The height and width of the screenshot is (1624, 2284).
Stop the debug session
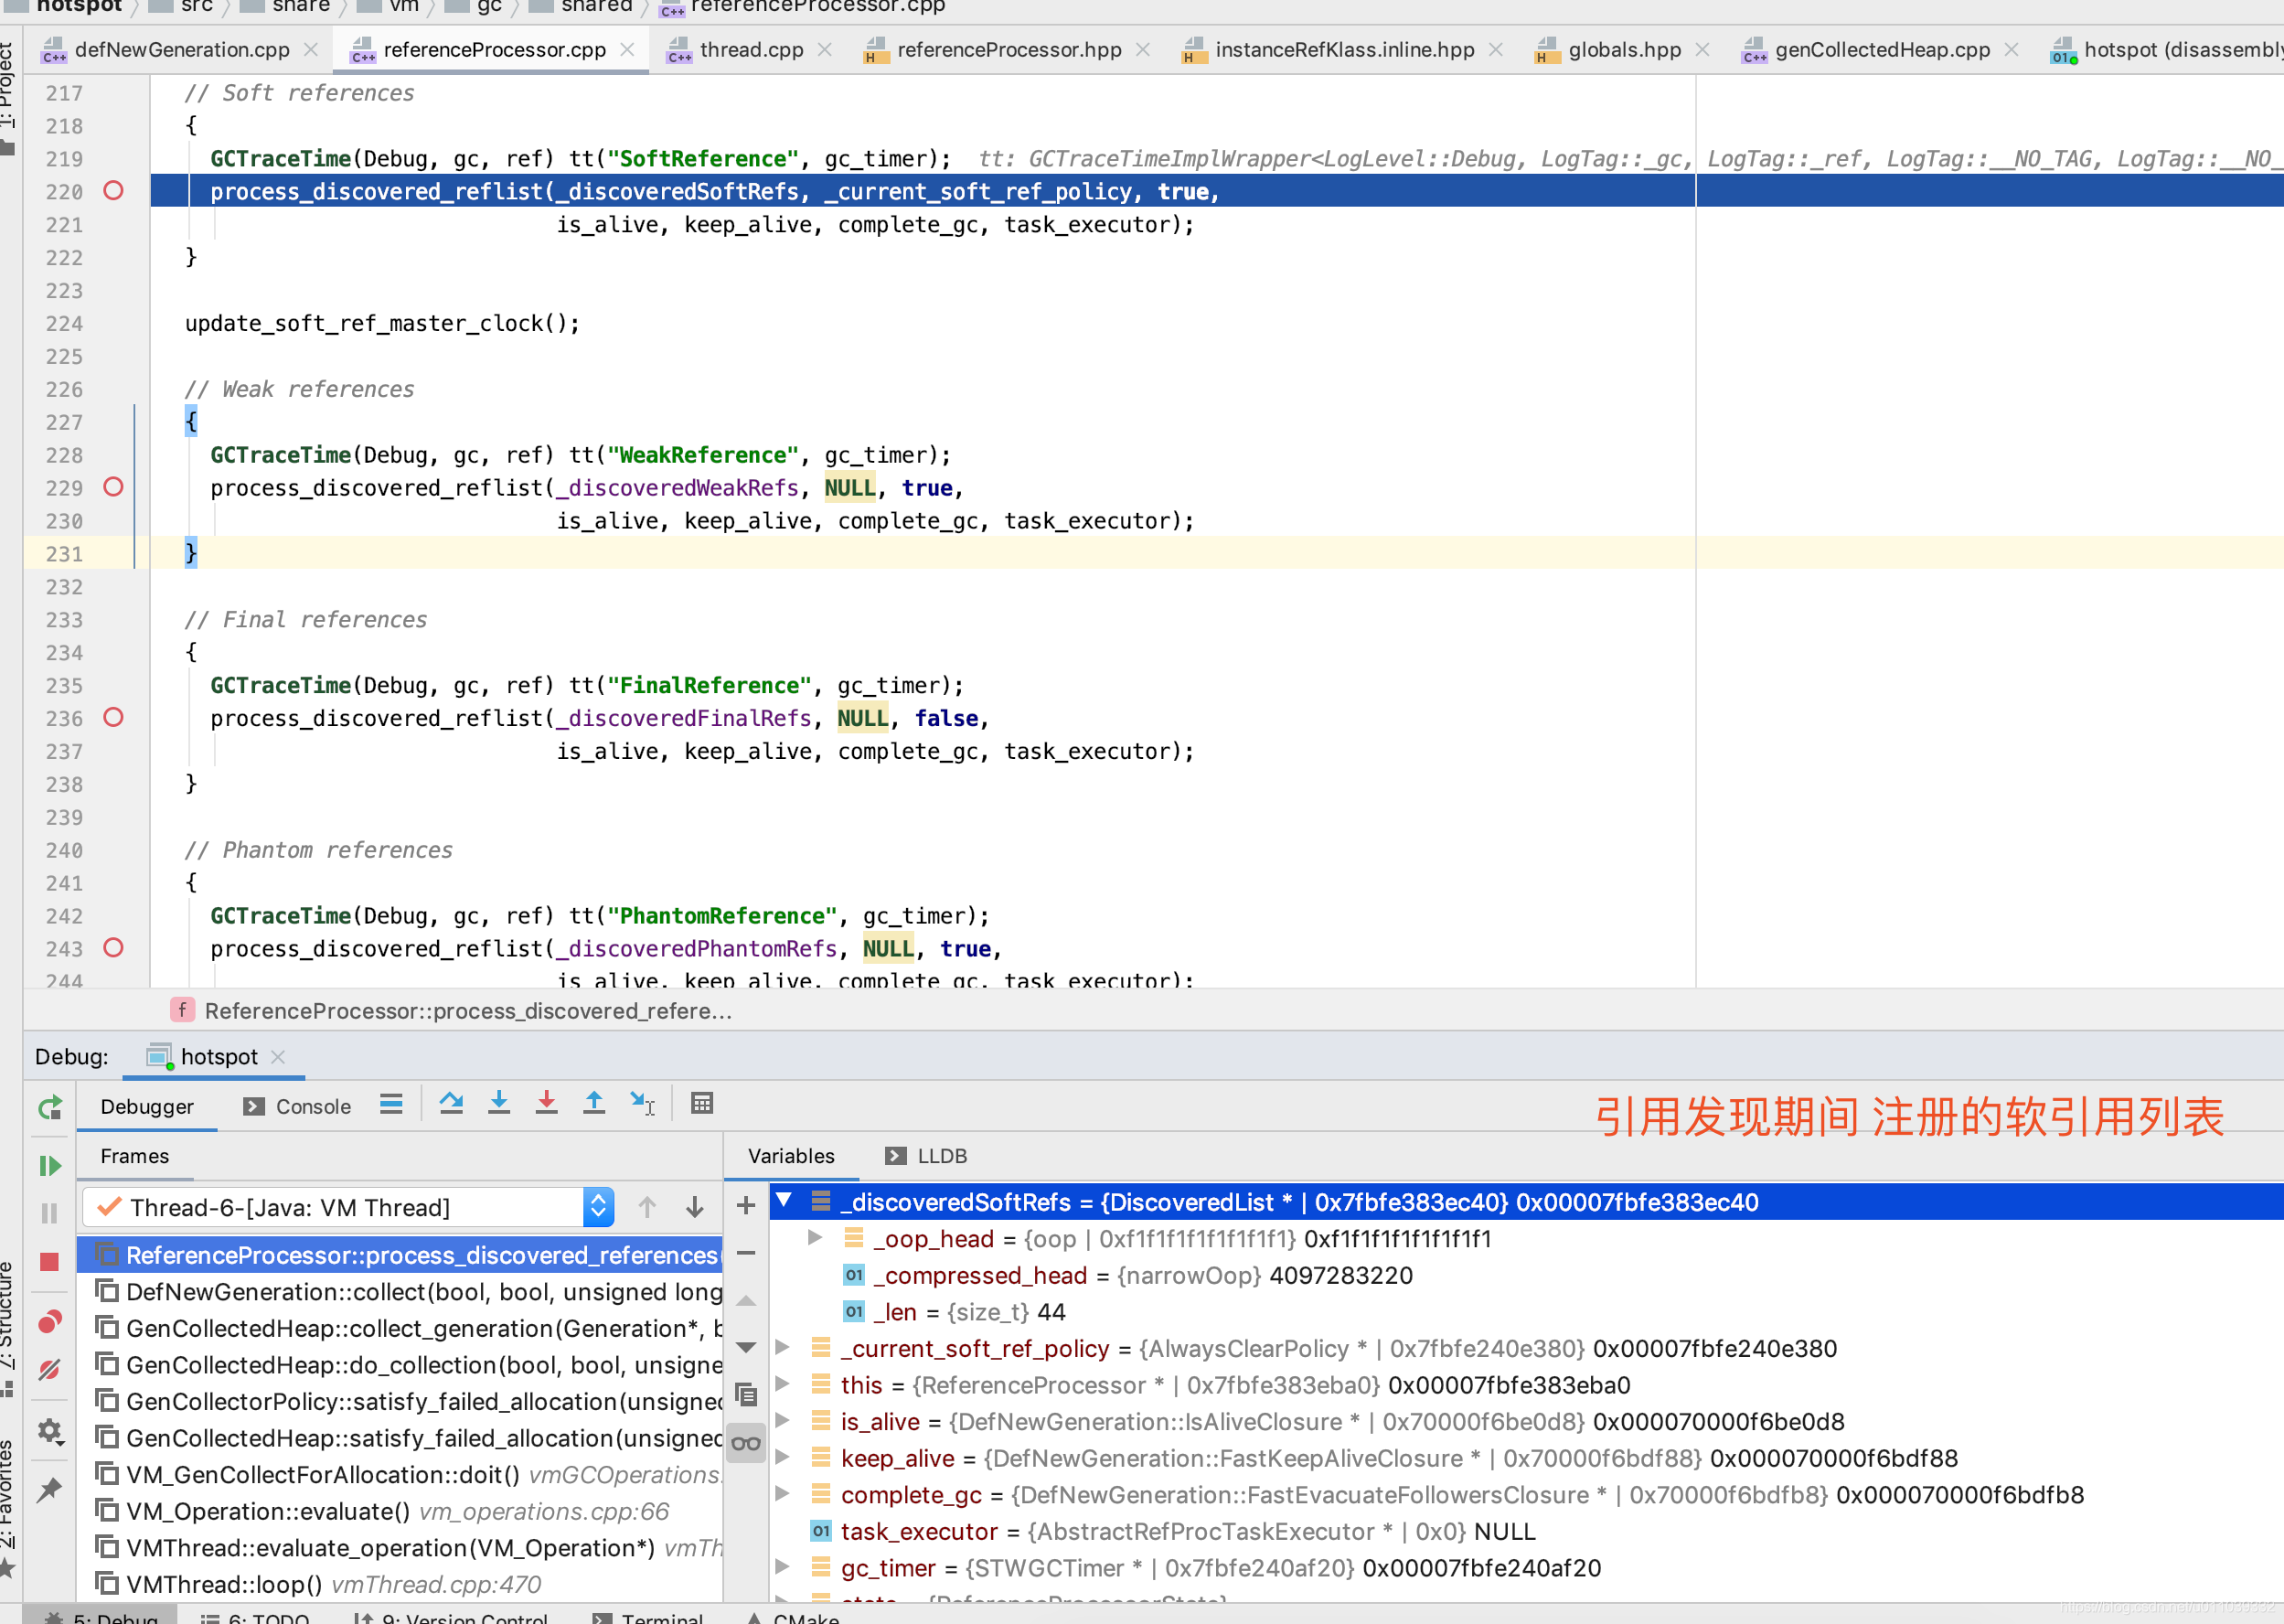point(49,1261)
